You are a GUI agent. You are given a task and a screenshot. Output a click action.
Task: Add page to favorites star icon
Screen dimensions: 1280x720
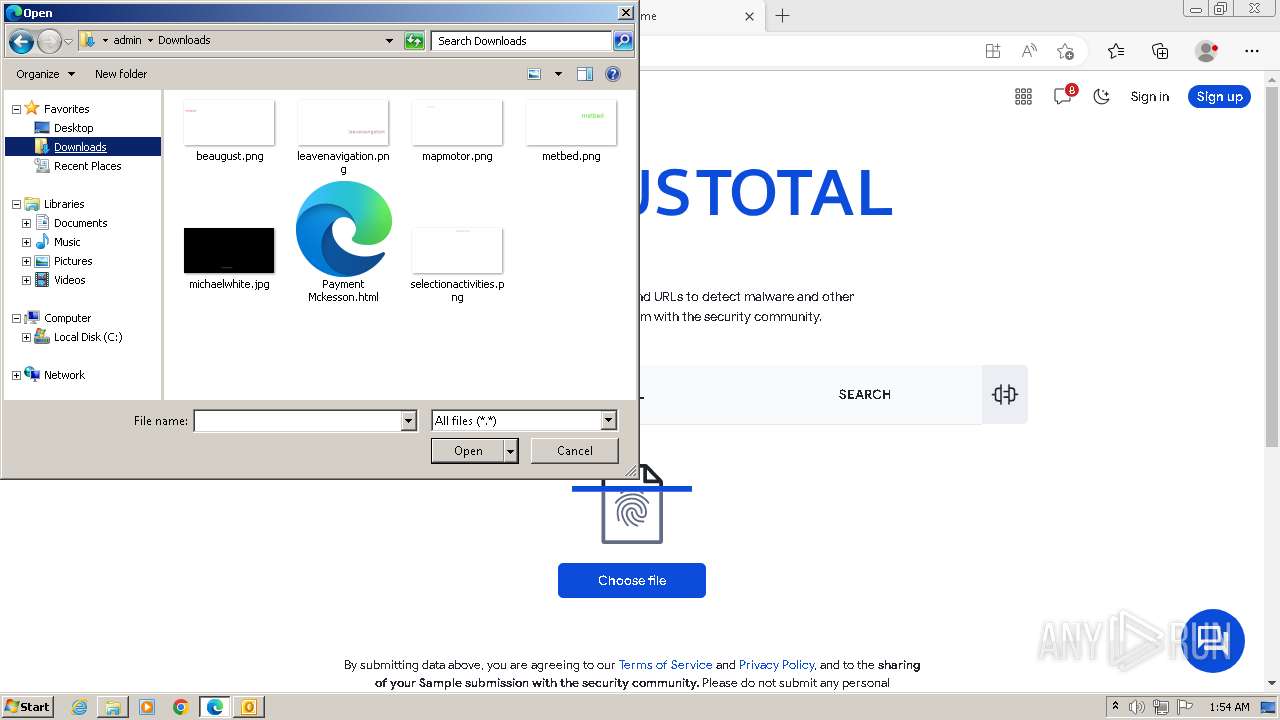(1065, 51)
